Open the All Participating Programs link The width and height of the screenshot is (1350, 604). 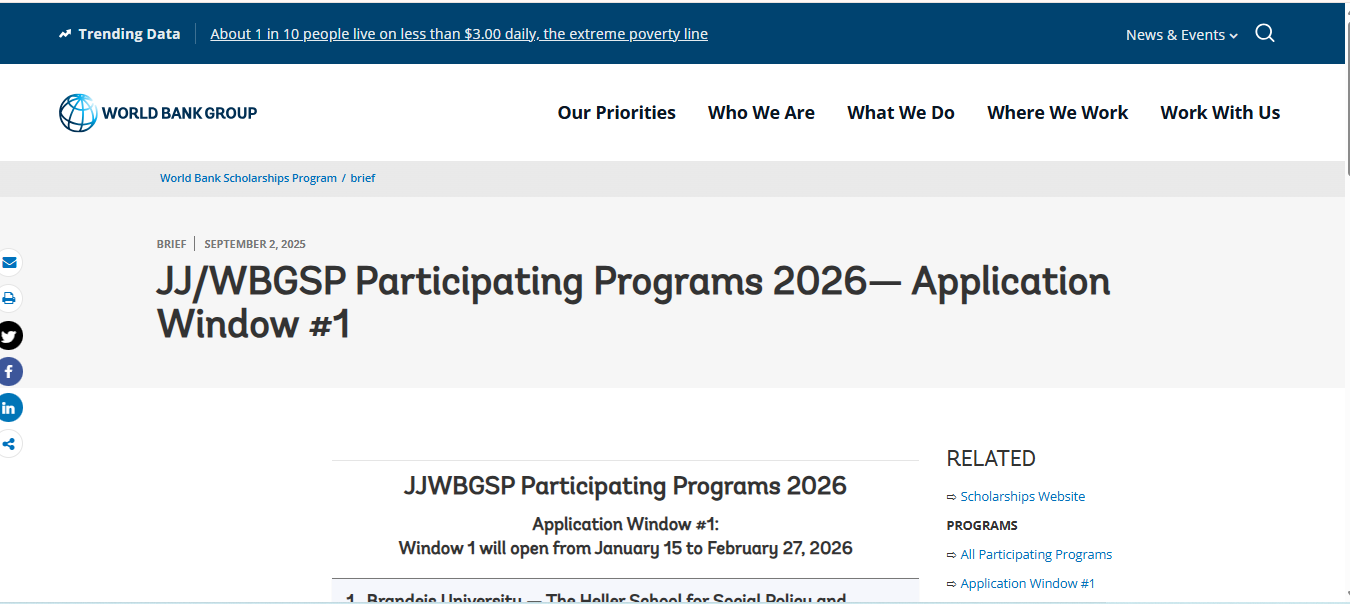(1036, 554)
